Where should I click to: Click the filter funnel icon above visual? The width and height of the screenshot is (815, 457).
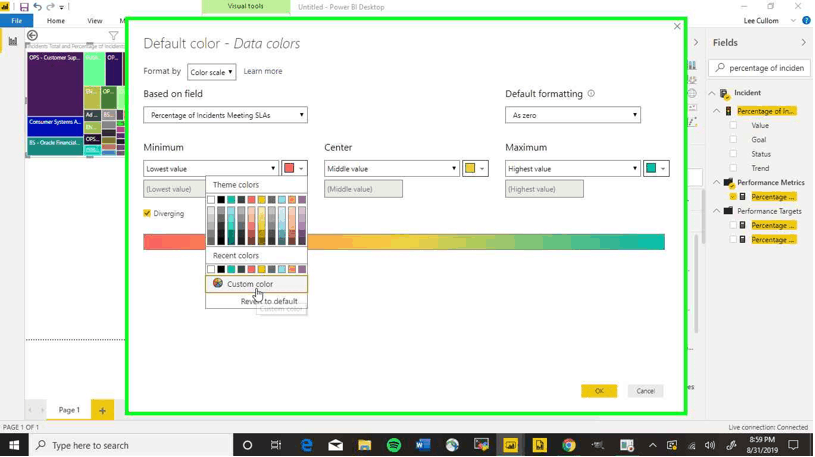click(113, 36)
